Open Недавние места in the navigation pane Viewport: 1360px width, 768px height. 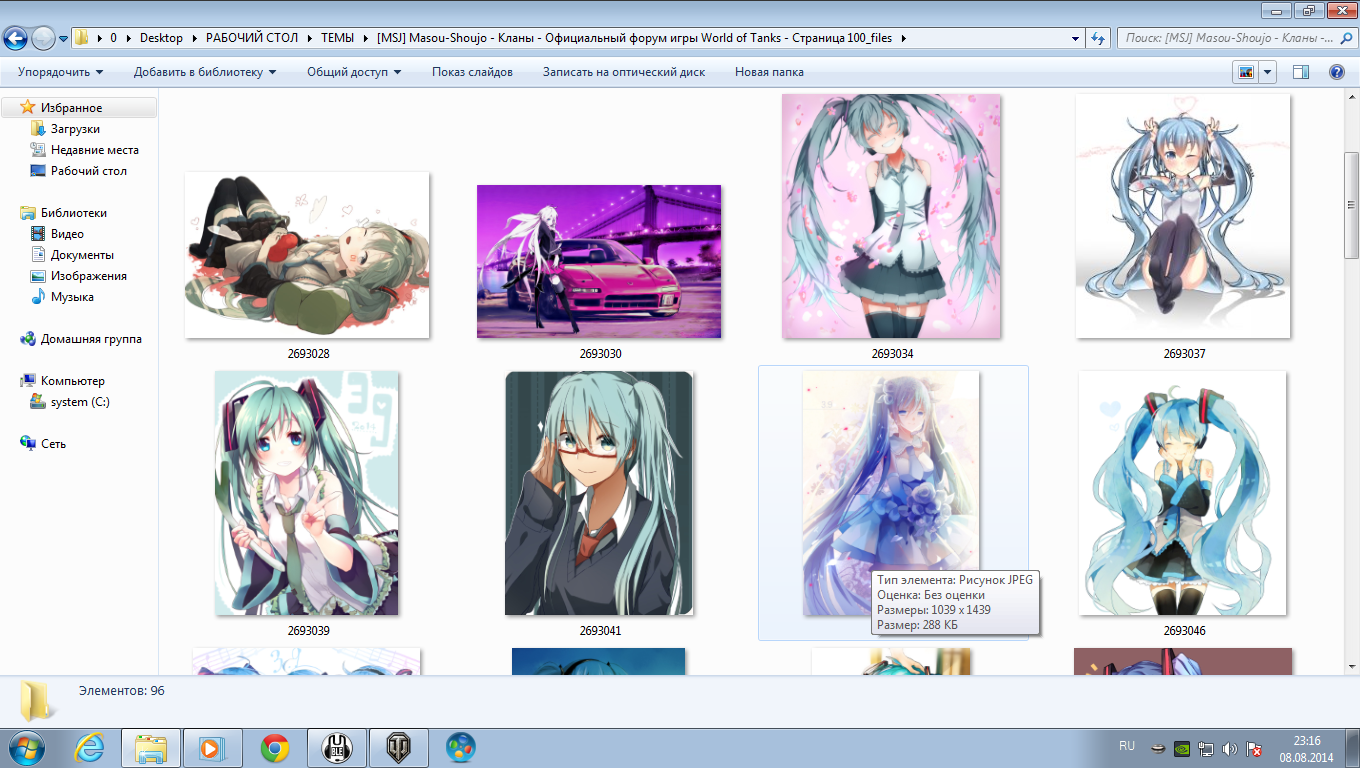click(x=95, y=150)
